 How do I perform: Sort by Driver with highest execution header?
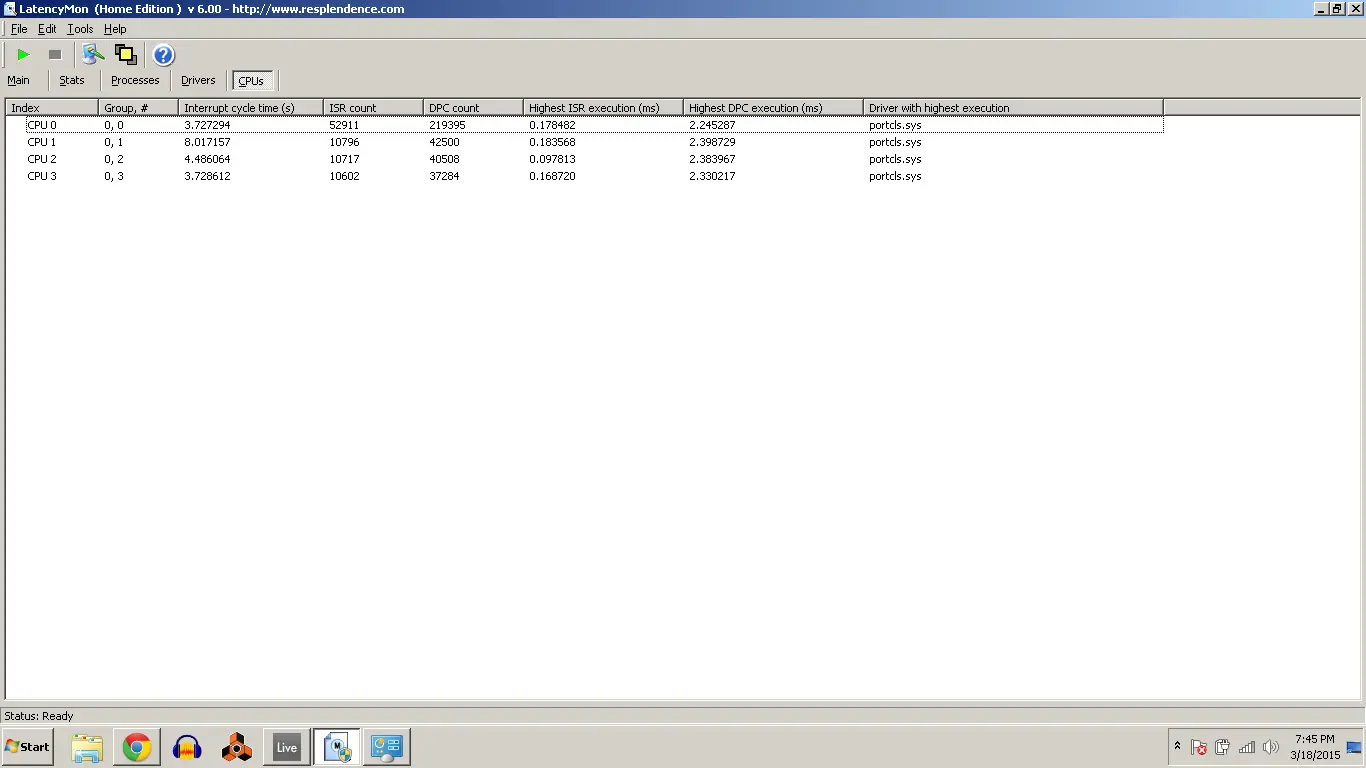point(1013,108)
